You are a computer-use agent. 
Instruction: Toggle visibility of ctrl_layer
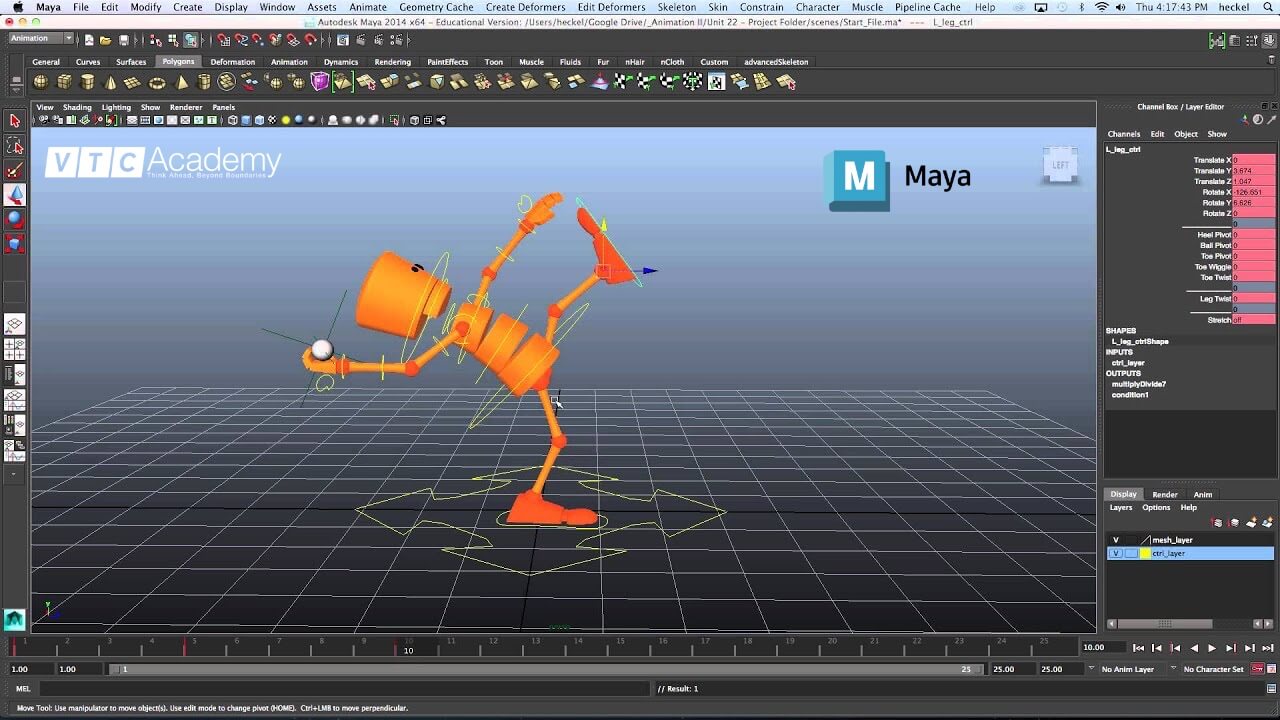1116,553
